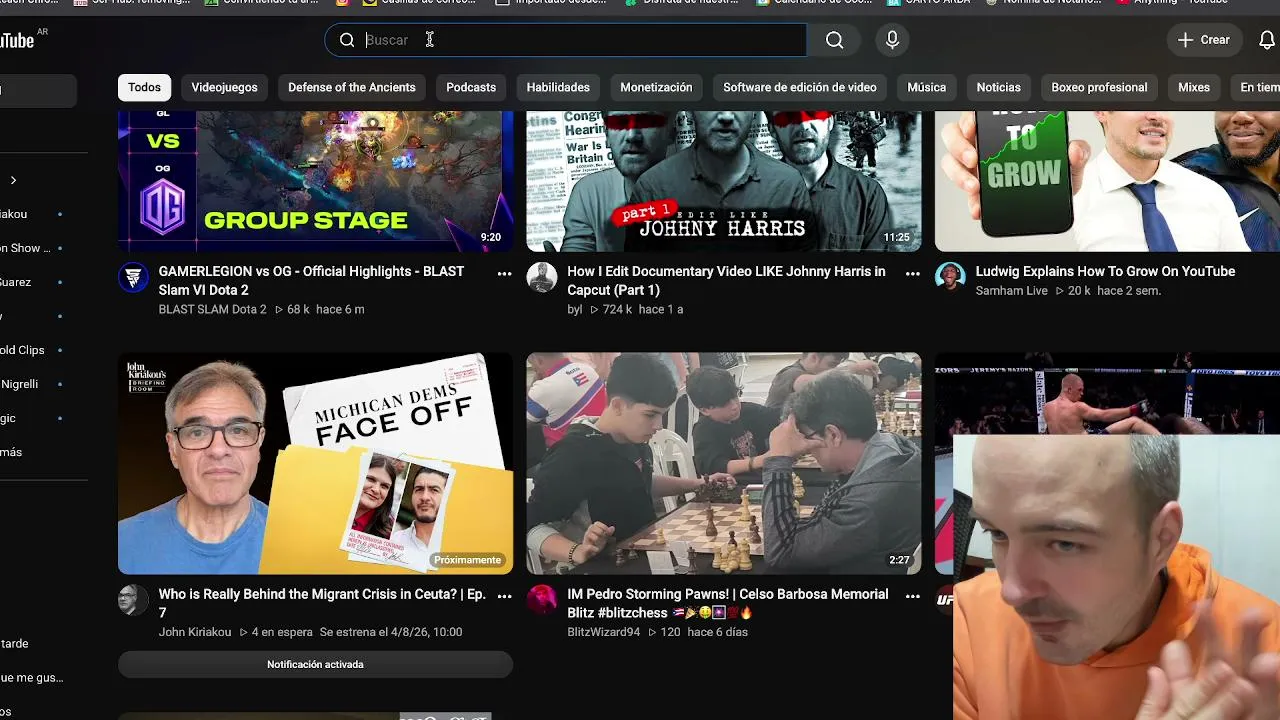Click the Samham Live channel name

(x=1011, y=291)
